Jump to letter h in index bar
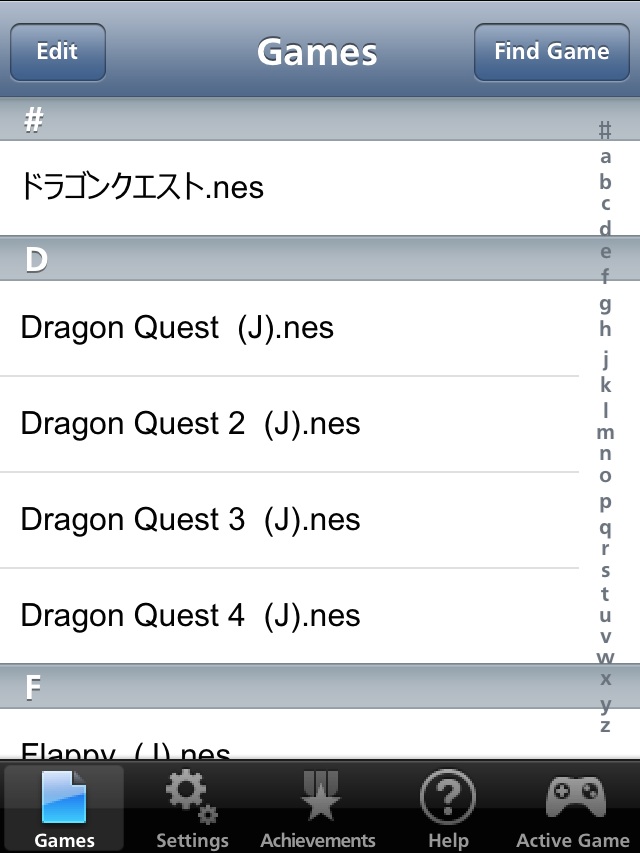This screenshot has height=853, width=640. coord(605,328)
